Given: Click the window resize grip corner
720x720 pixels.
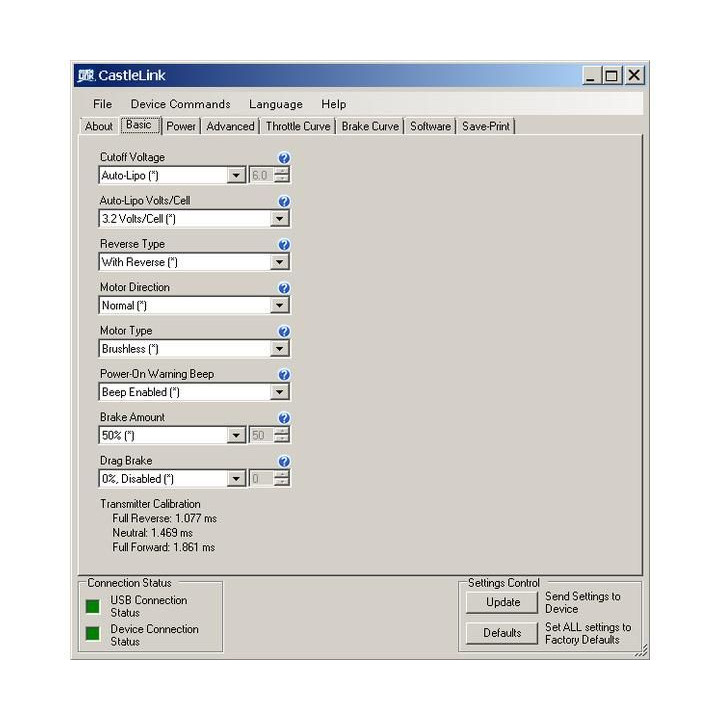Looking at the screenshot, I should pos(641,651).
